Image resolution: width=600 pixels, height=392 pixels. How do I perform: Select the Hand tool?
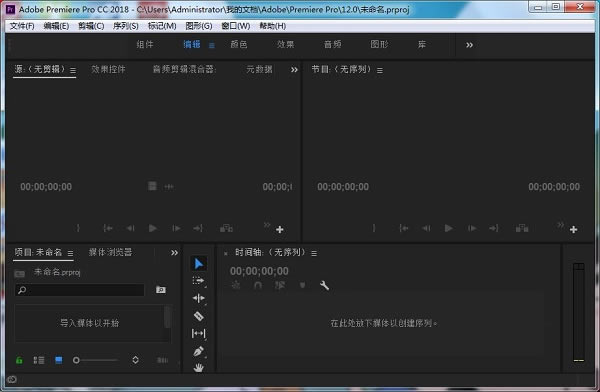click(x=199, y=368)
